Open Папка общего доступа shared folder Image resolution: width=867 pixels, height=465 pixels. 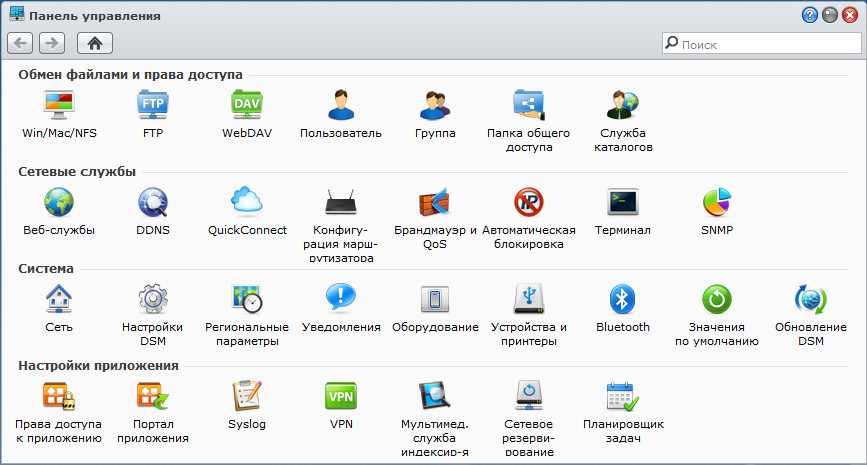click(528, 104)
